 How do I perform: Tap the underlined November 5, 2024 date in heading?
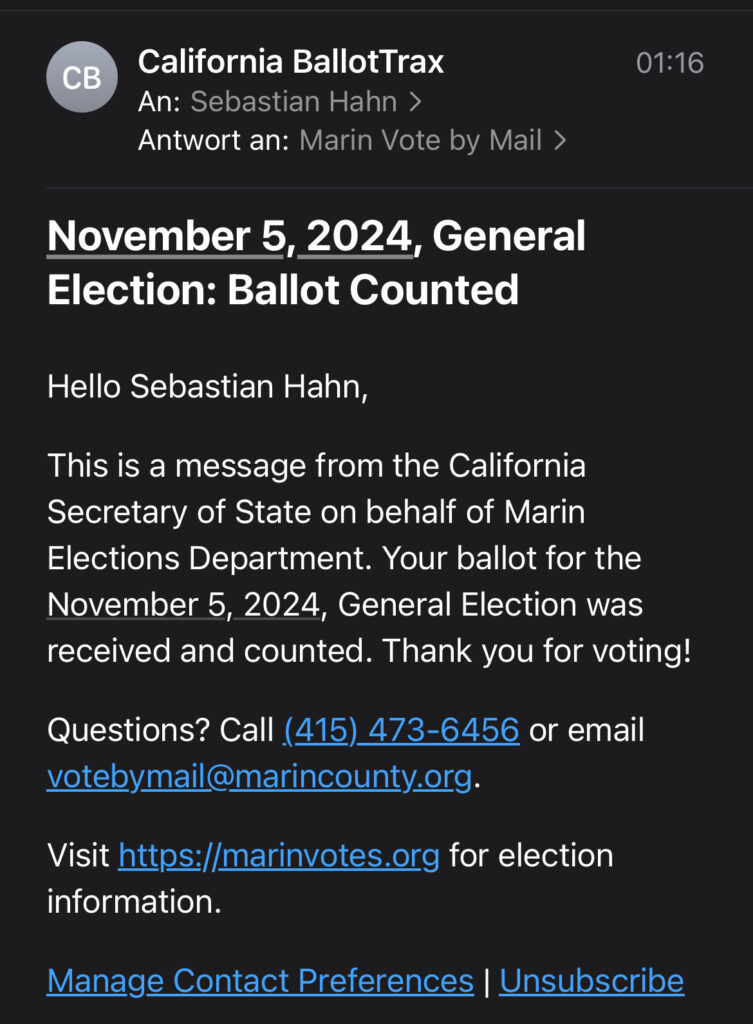click(x=229, y=237)
